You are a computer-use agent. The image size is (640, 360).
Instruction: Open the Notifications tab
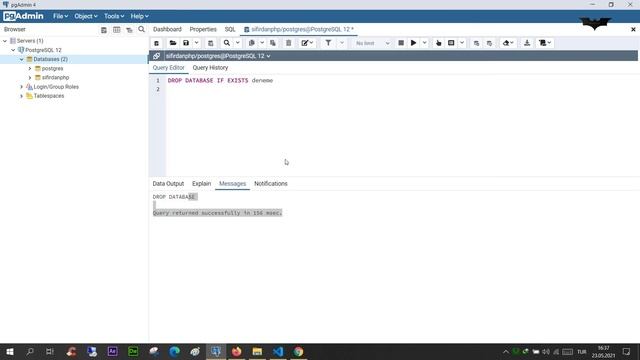[x=271, y=184]
